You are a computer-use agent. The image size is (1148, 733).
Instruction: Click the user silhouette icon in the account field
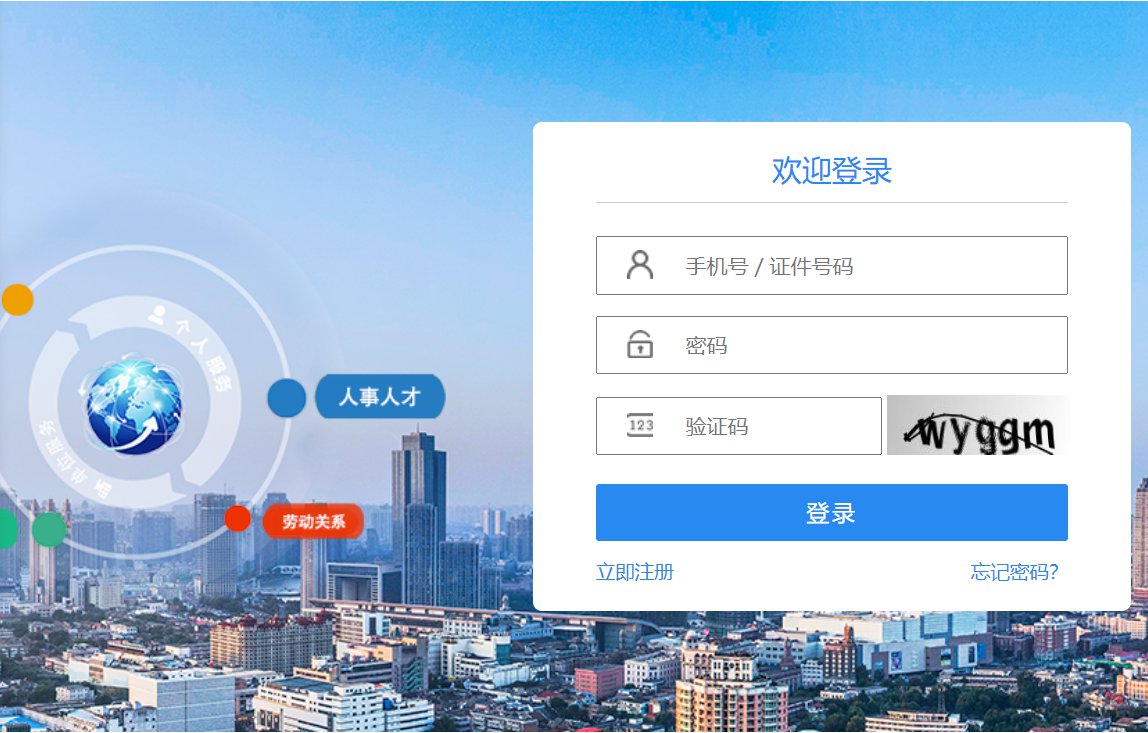(x=640, y=265)
